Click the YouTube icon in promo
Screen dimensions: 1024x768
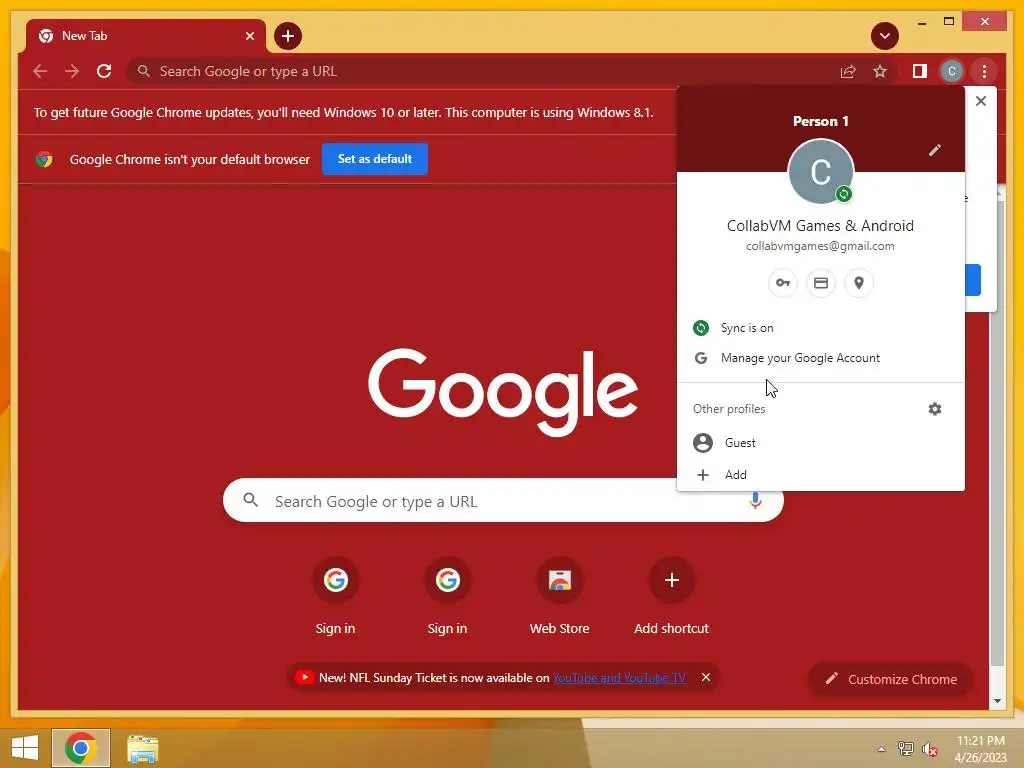click(x=304, y=677)
